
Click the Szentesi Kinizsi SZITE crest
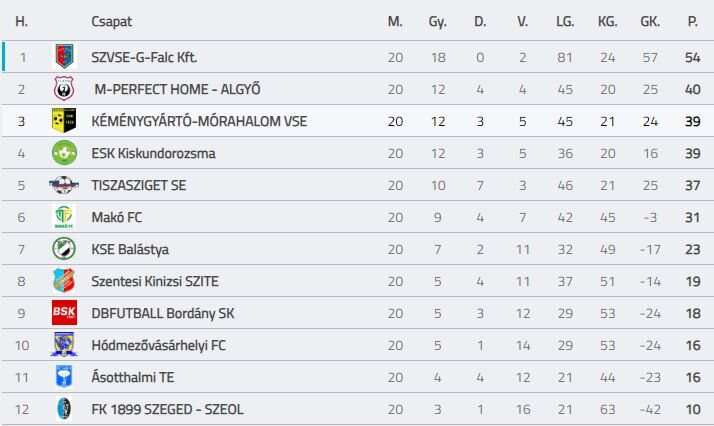(64, 281)
